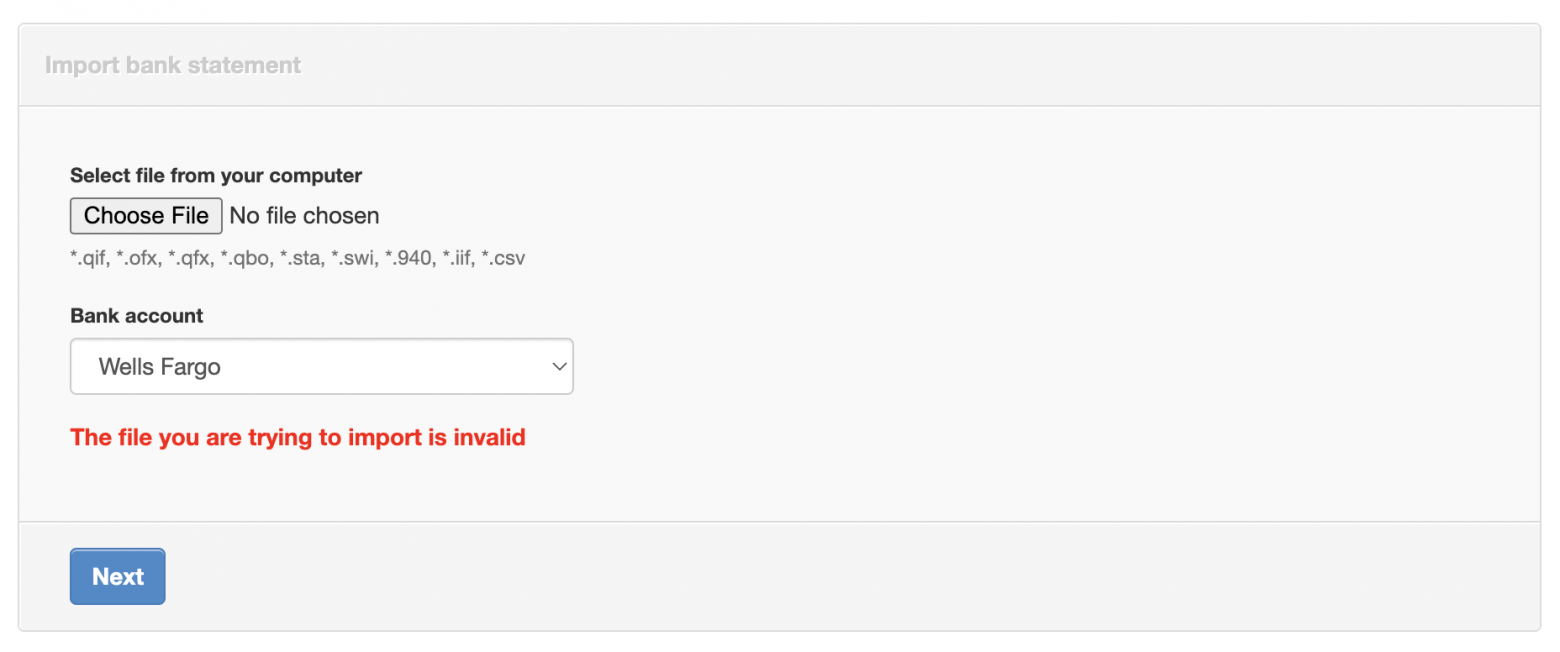Click the Import bank statement header
1560x652 pixels.
172,64
